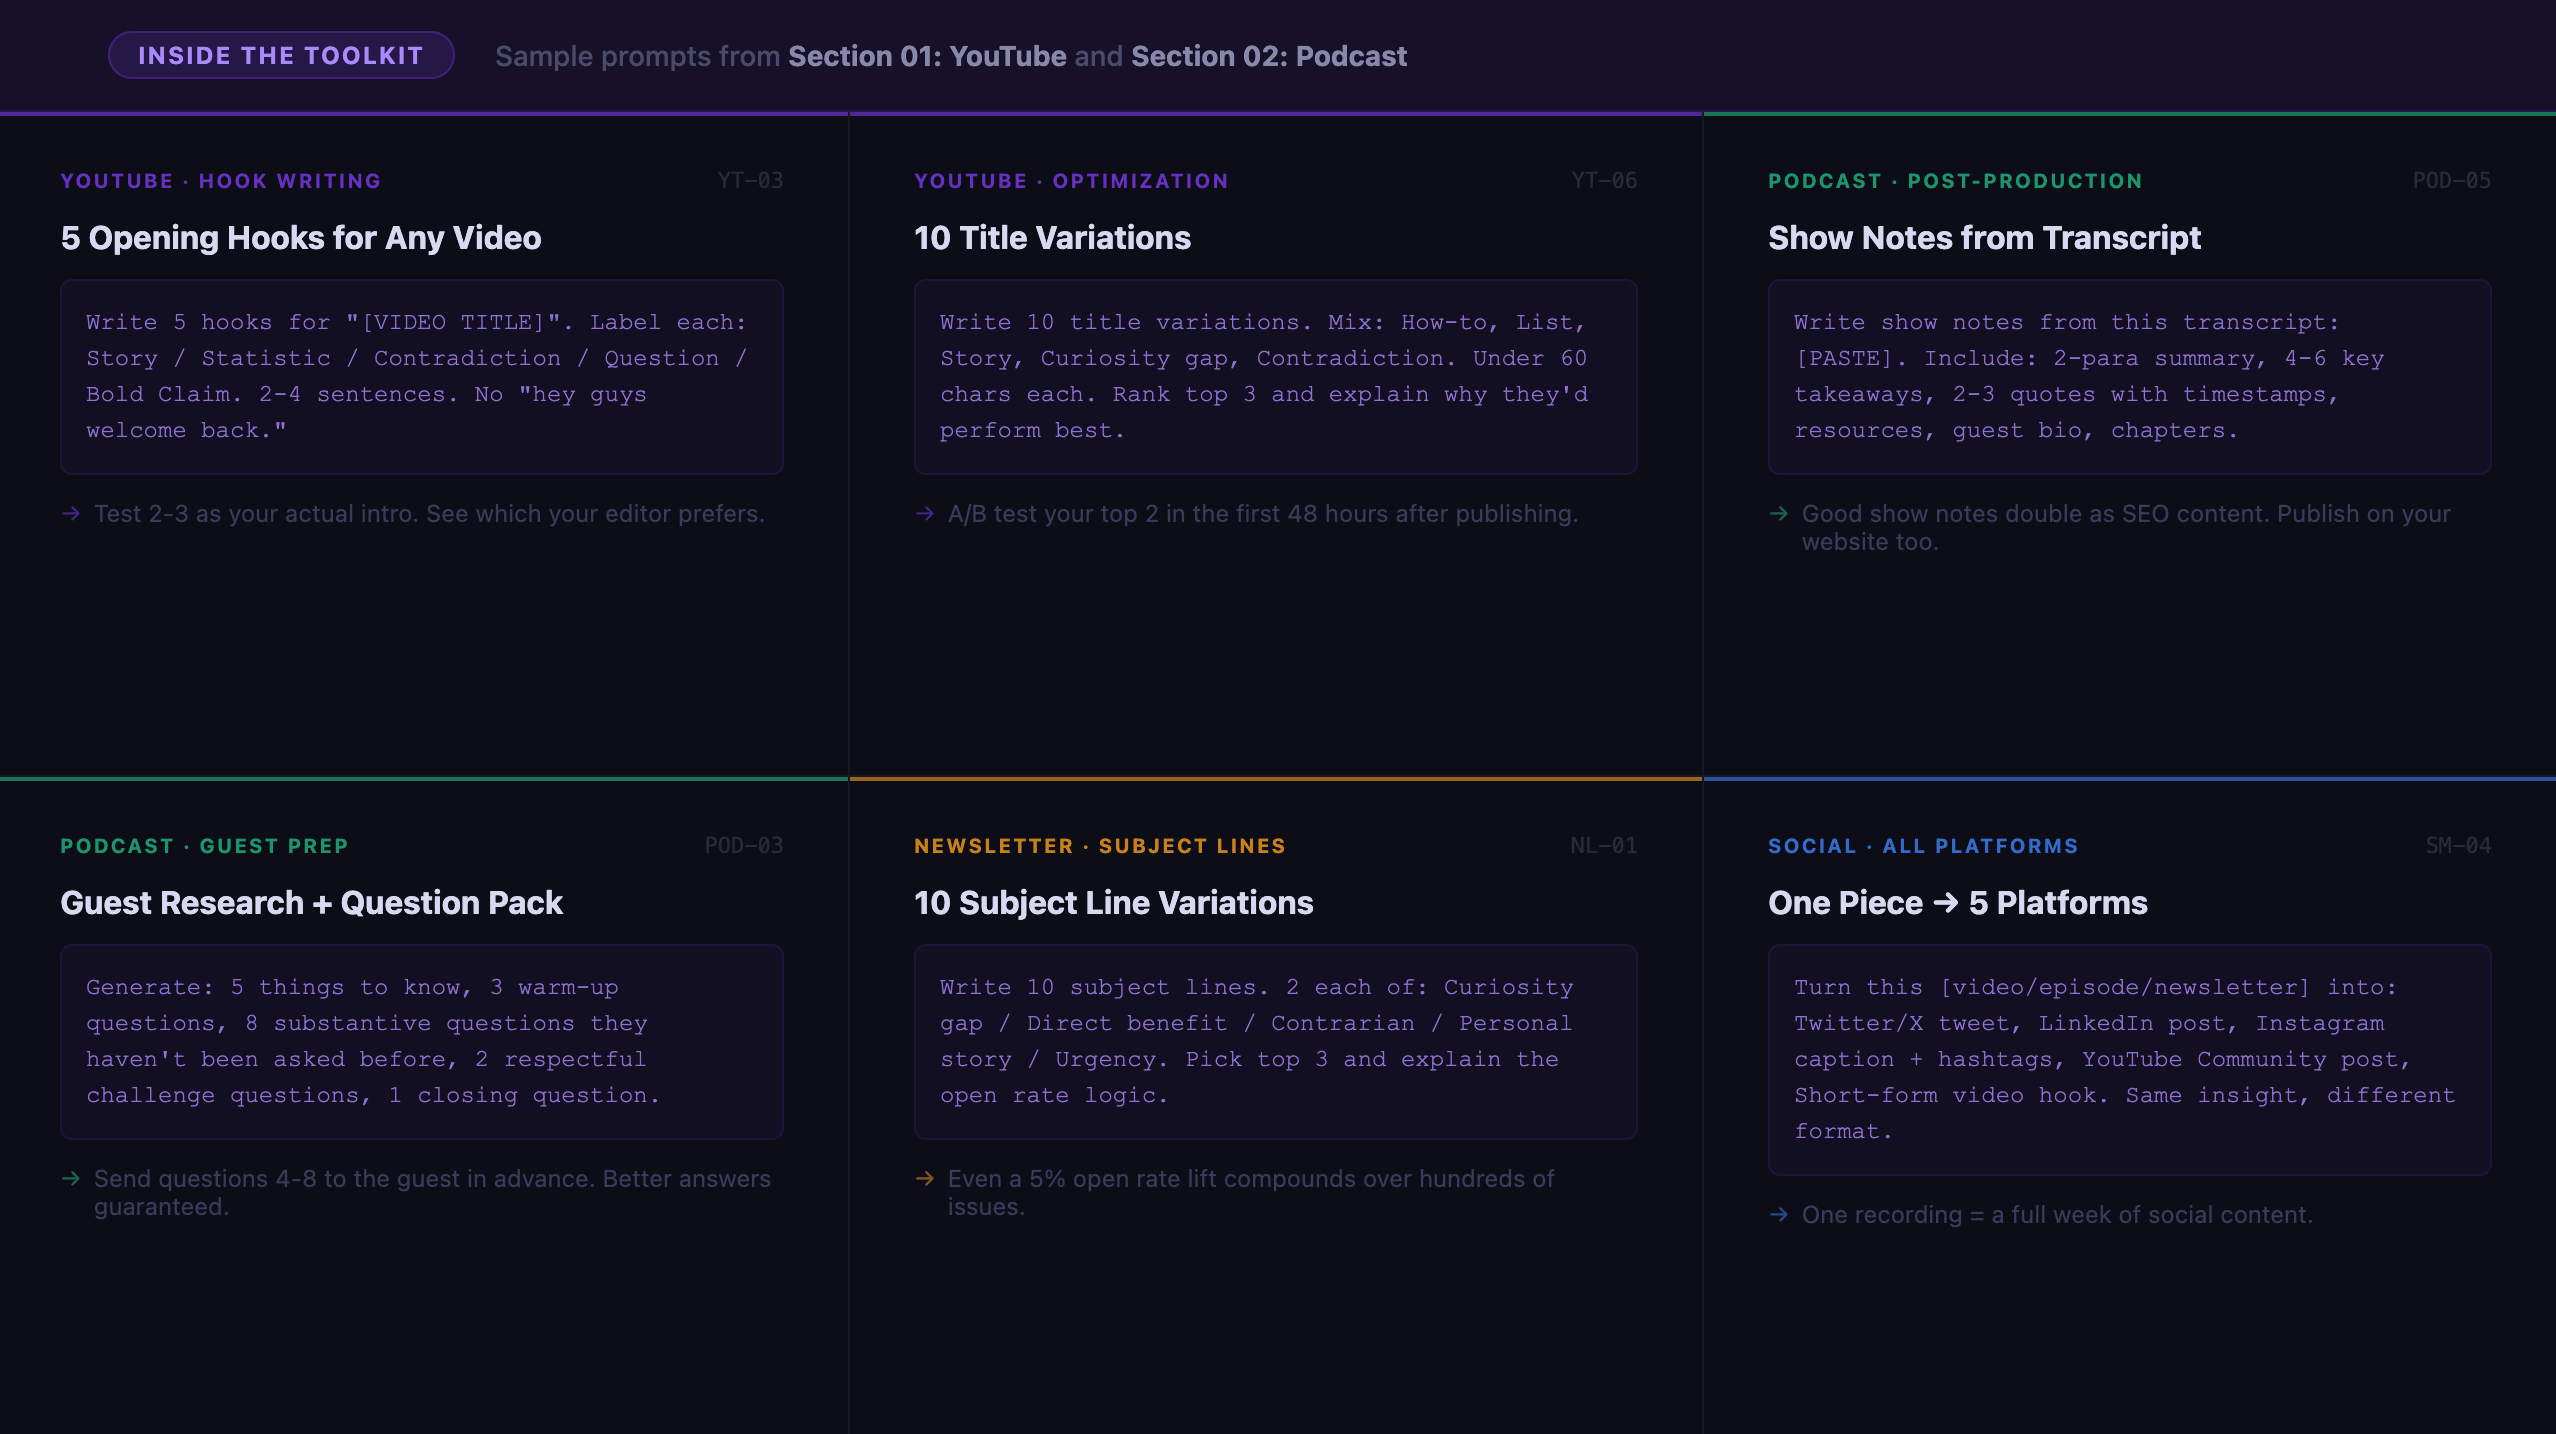The width and height of the screenshot is (2556, 1434).
Task: Open the PODCAST · GUEST PREP category label
Action: tap(203, 845)
